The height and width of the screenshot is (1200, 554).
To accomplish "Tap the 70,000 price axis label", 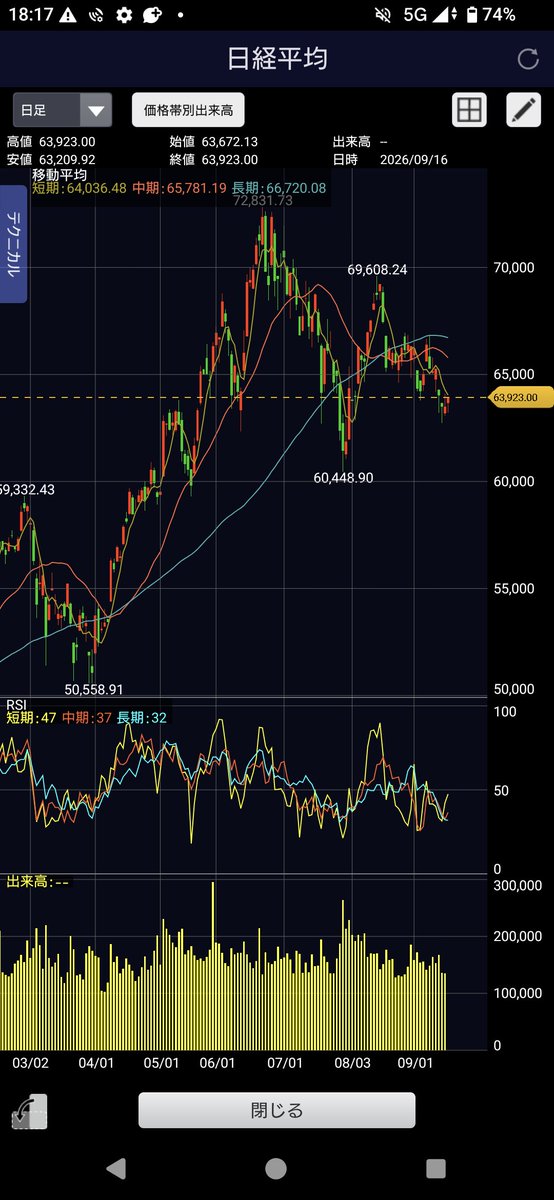I will 514,268.
